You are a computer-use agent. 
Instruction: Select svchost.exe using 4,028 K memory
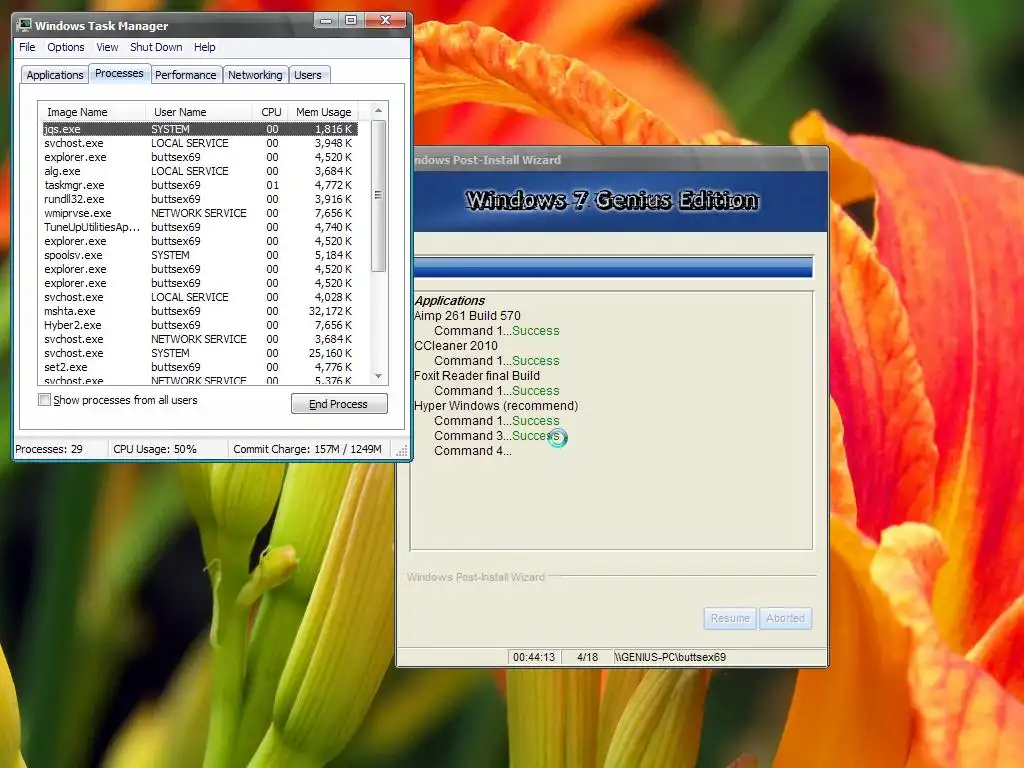point(200,297)
